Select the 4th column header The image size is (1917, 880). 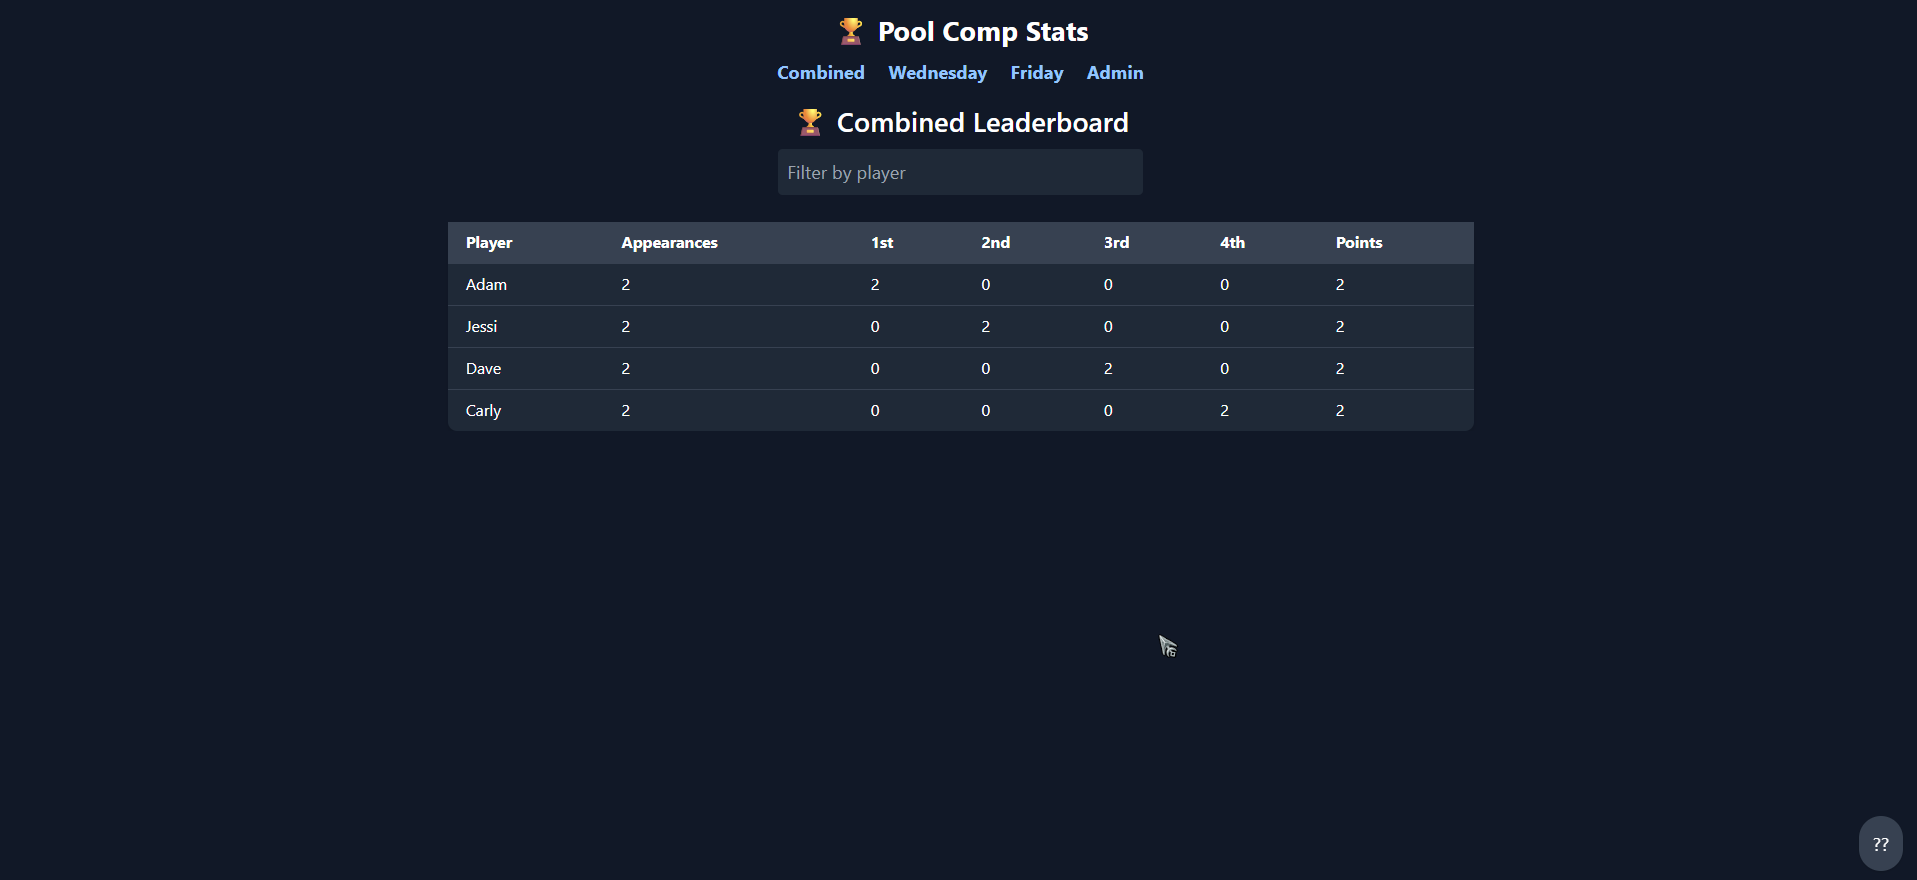(x=1232, y=243)
